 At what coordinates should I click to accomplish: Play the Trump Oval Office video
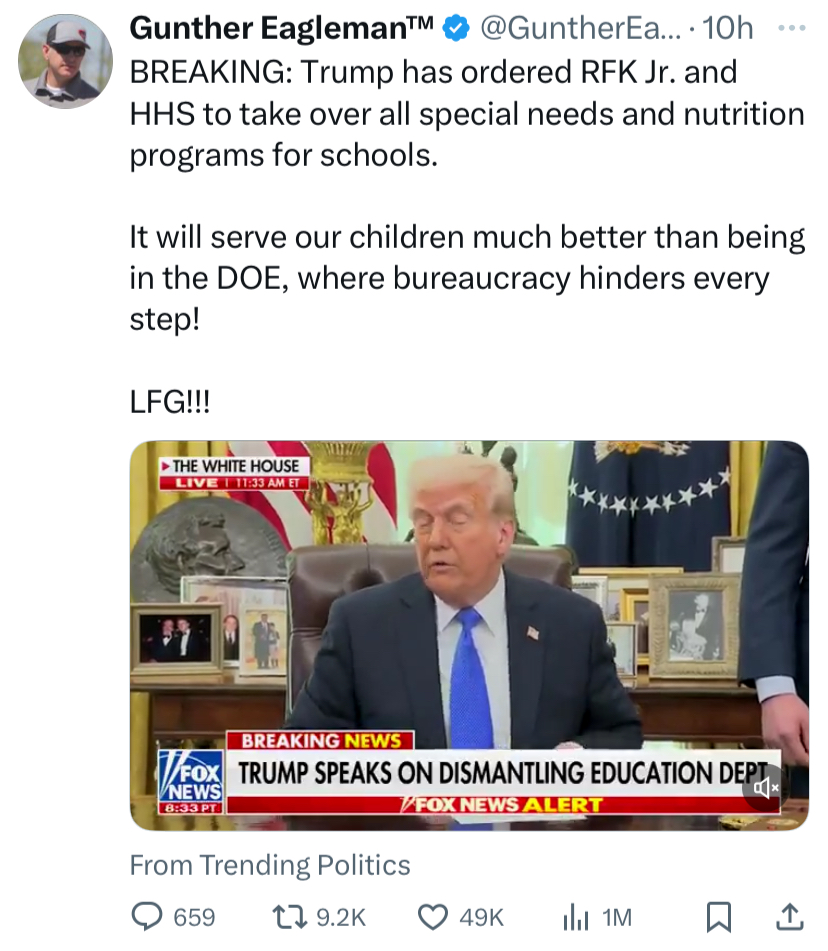[x=469, y=635]
